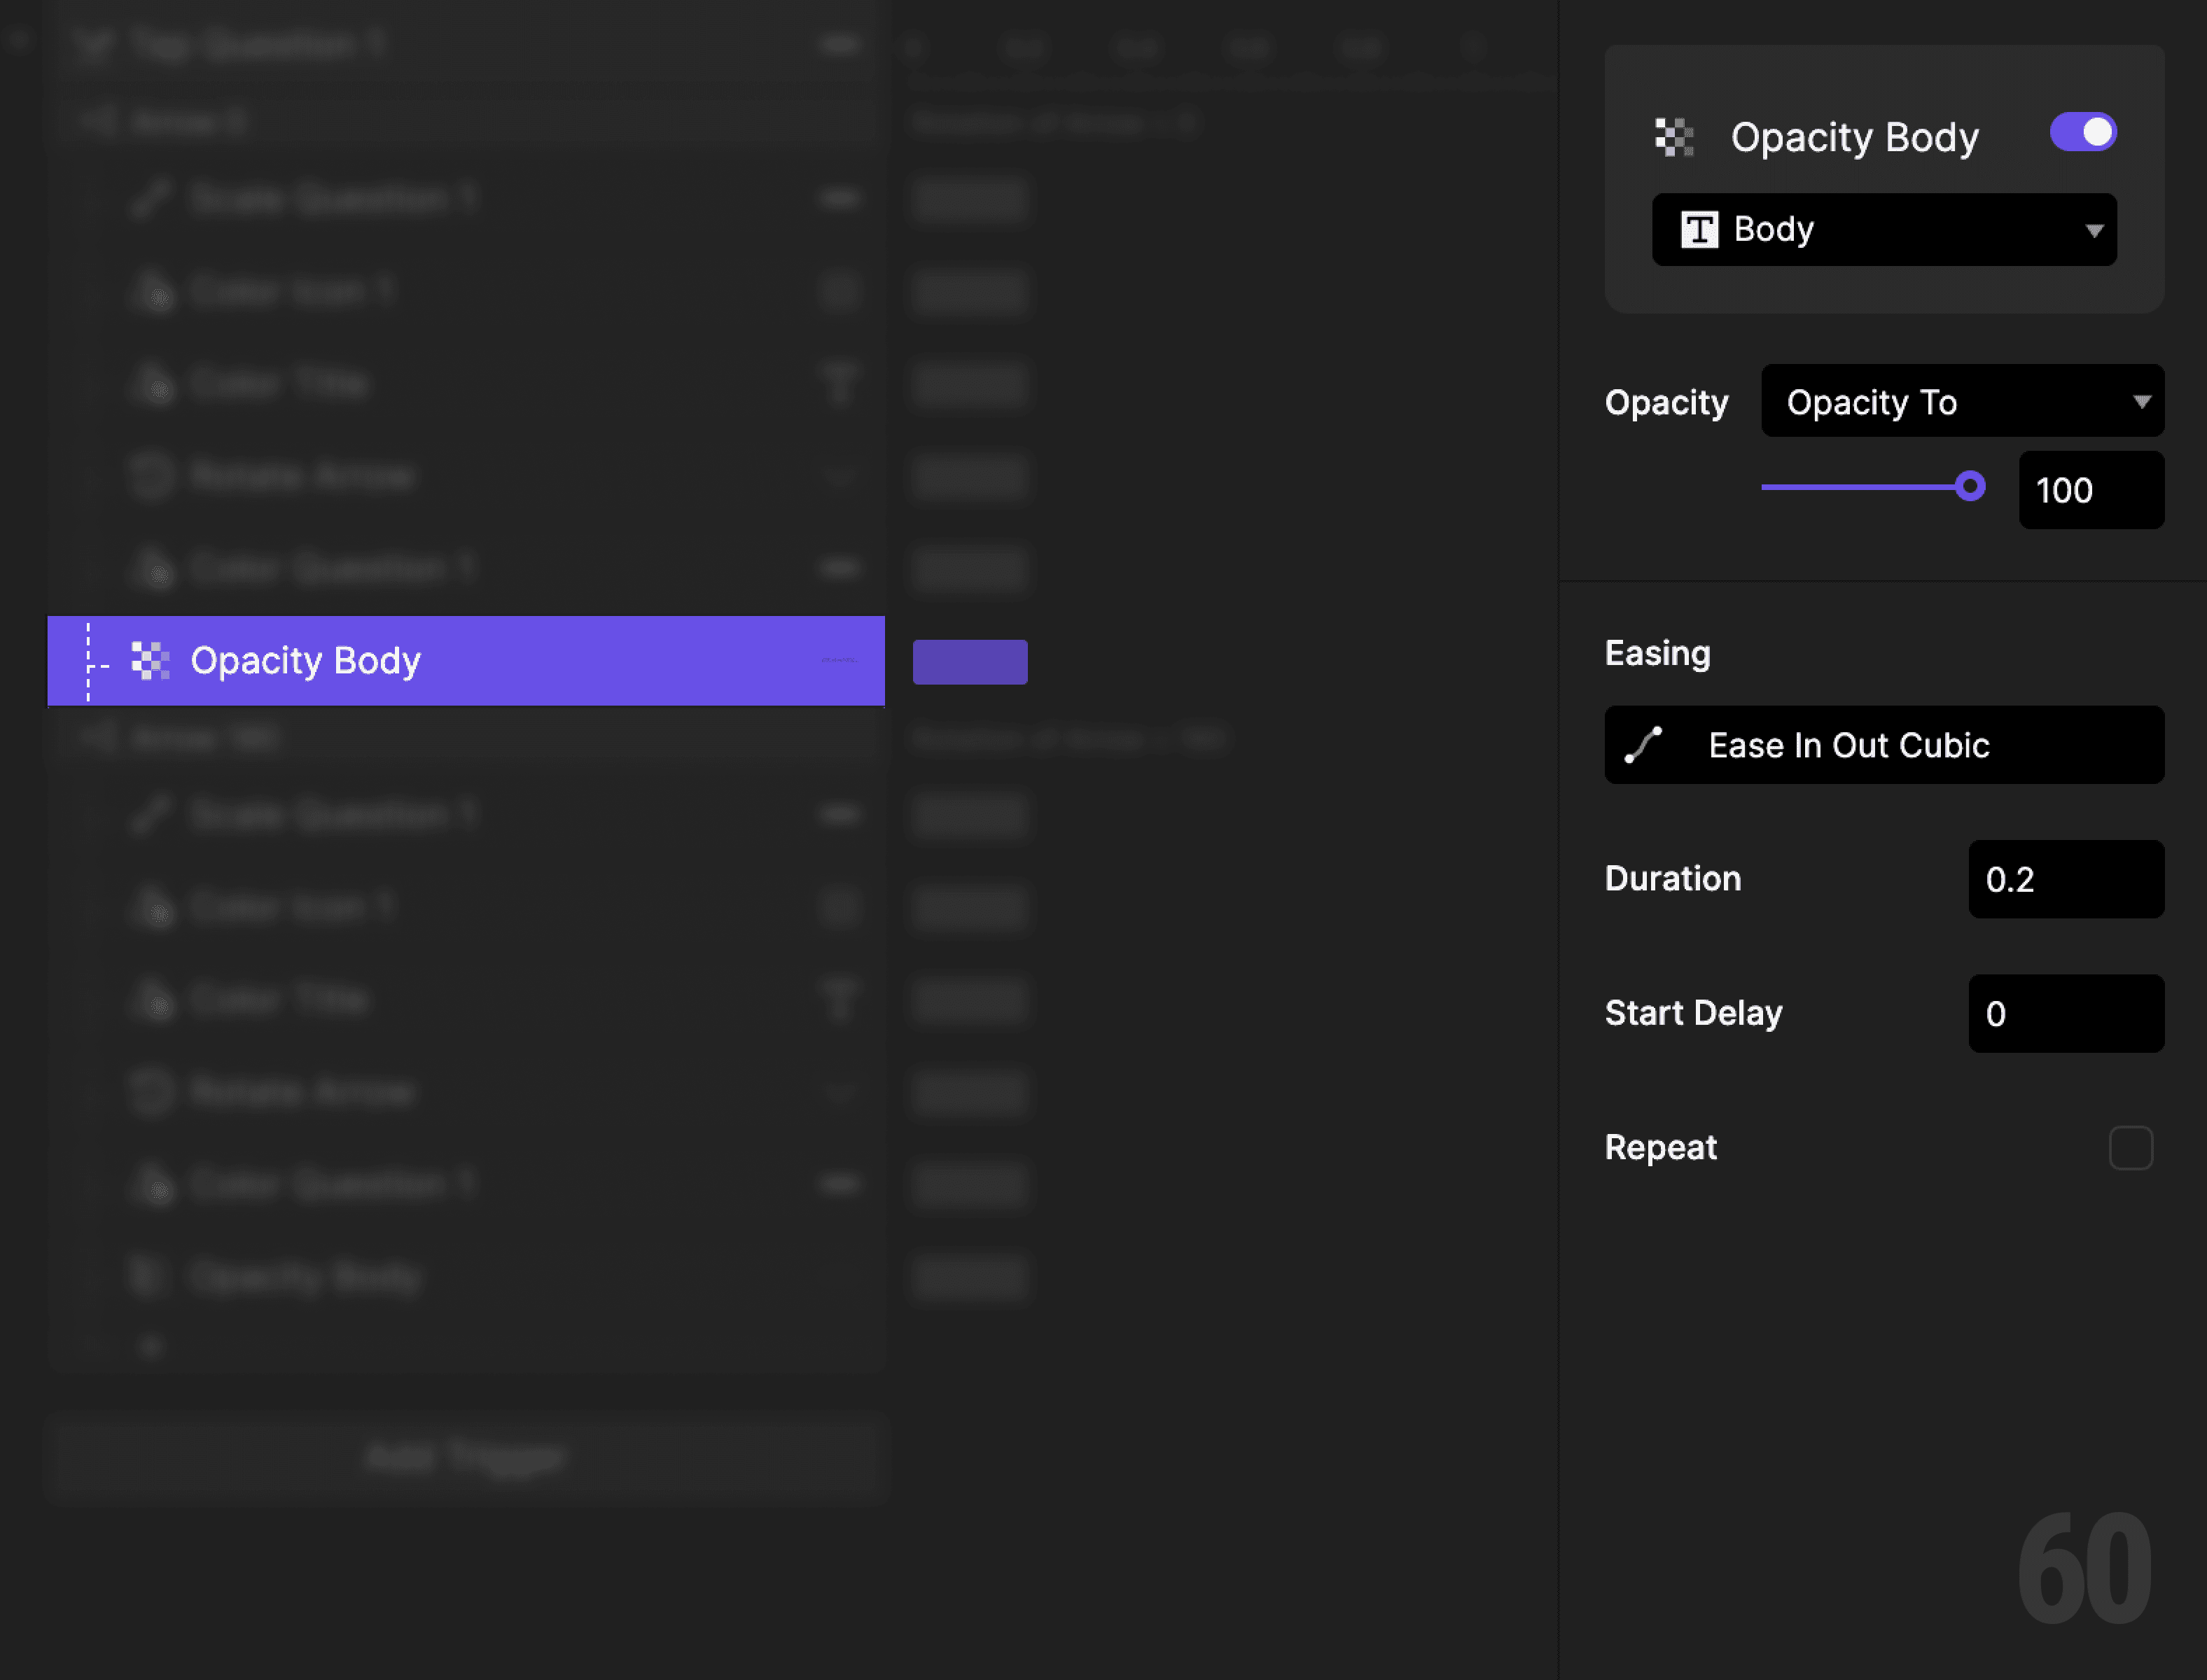Click the color drop icon on Color Icon 1 row
Viewport: 2207px width, 1680px height.
(x=155, y=291)
